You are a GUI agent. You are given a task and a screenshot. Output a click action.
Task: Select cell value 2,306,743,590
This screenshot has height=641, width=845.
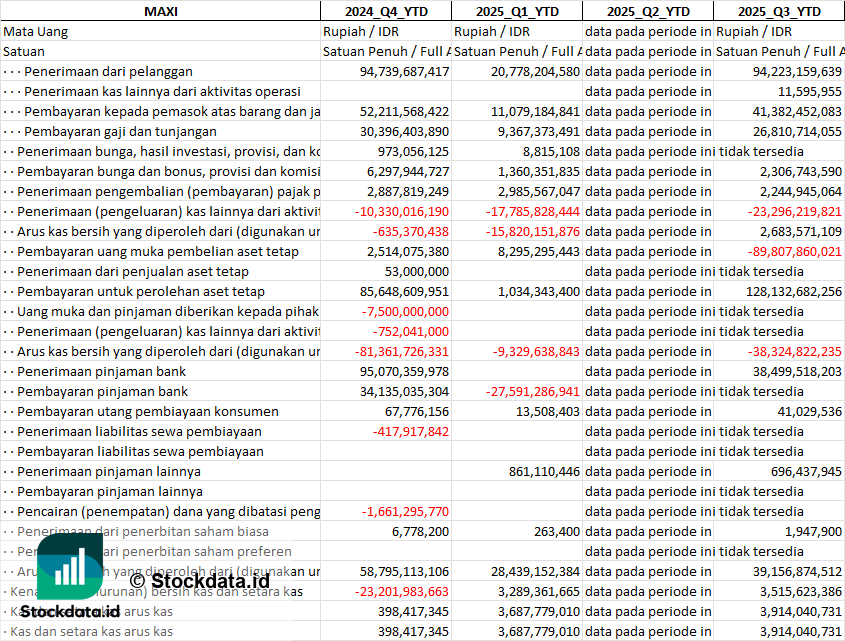pos(801,171)
